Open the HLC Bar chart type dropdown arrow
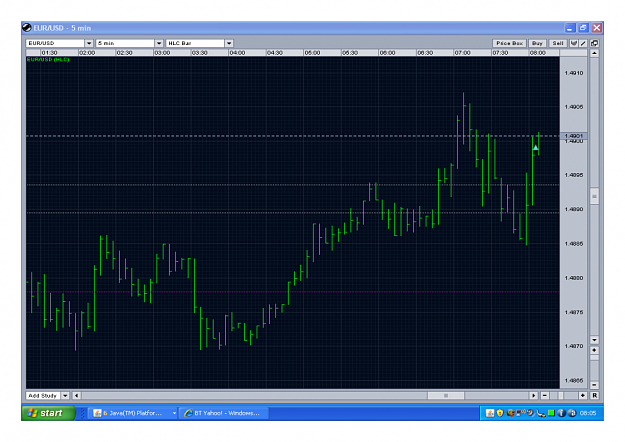The width and height of the screenshot is (625, 442). [229, 43]
